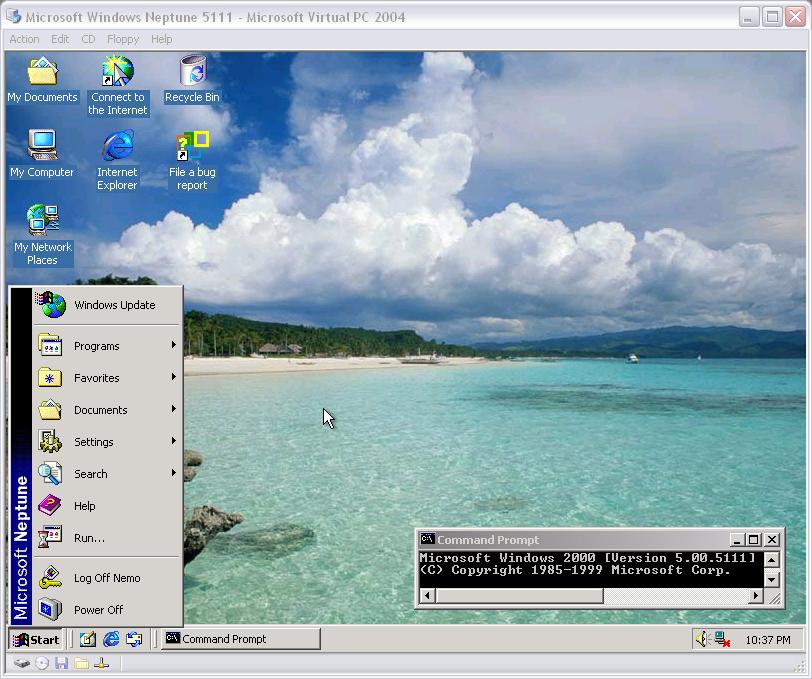Select the My Network Places icon
The width and height of the screenshot is (812, 679).
point(42,235)
